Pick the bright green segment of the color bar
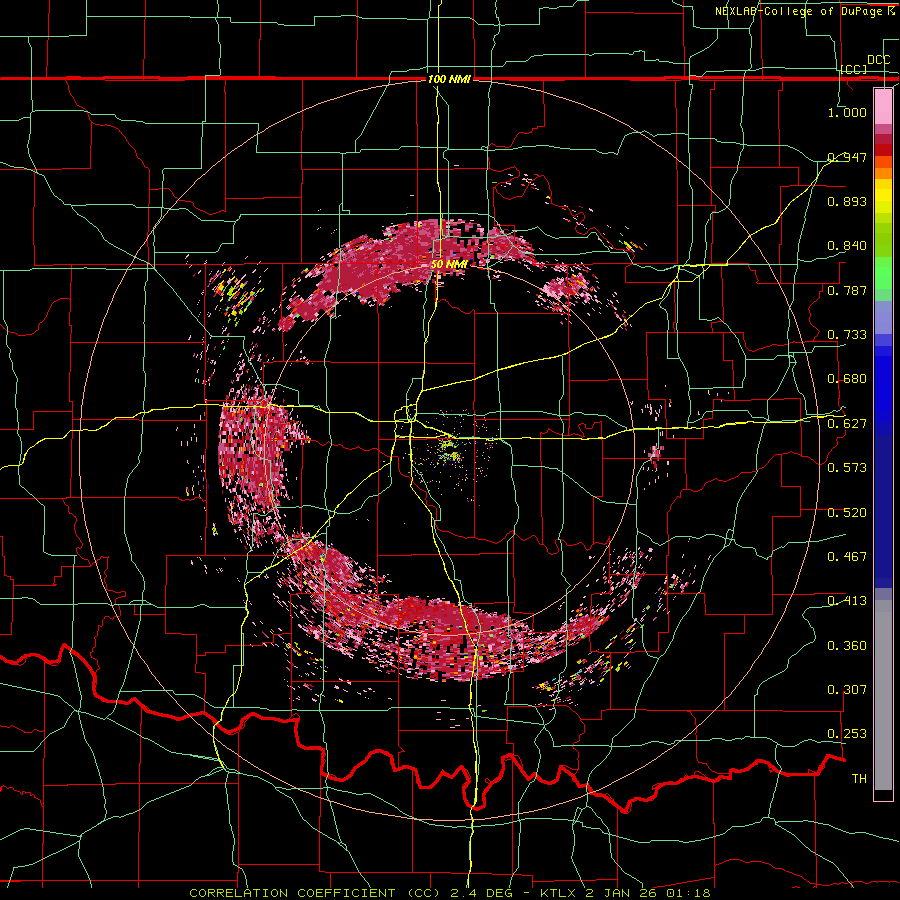The height and width of the screenshot is (900, 900). tap(883, 273)
